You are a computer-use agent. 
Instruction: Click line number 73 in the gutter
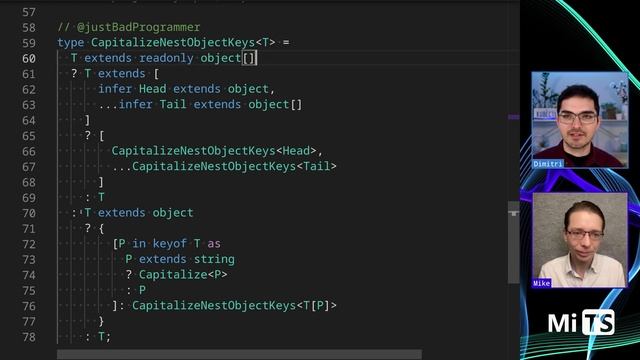pyautogui.click(x=29, y=260)
